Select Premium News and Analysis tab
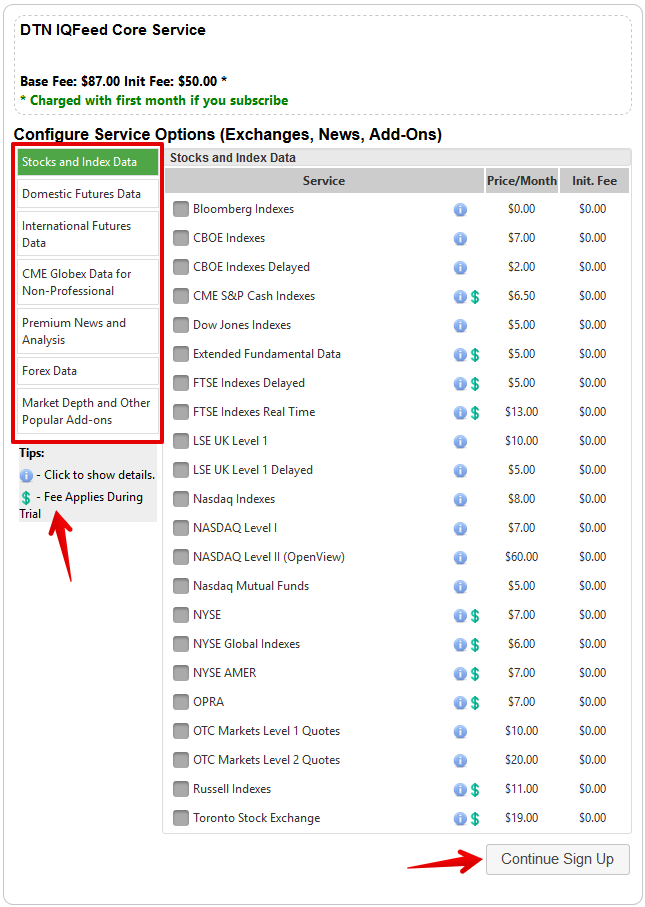The width and height of the screenshot is (645, 907). tap(88, 331)
